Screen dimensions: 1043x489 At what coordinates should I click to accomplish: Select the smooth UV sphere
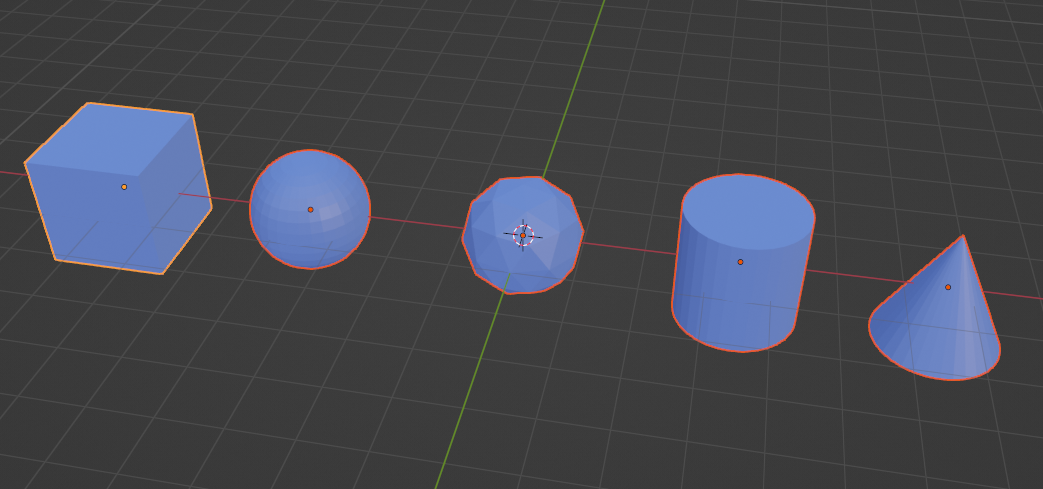(x=310, y=210)
